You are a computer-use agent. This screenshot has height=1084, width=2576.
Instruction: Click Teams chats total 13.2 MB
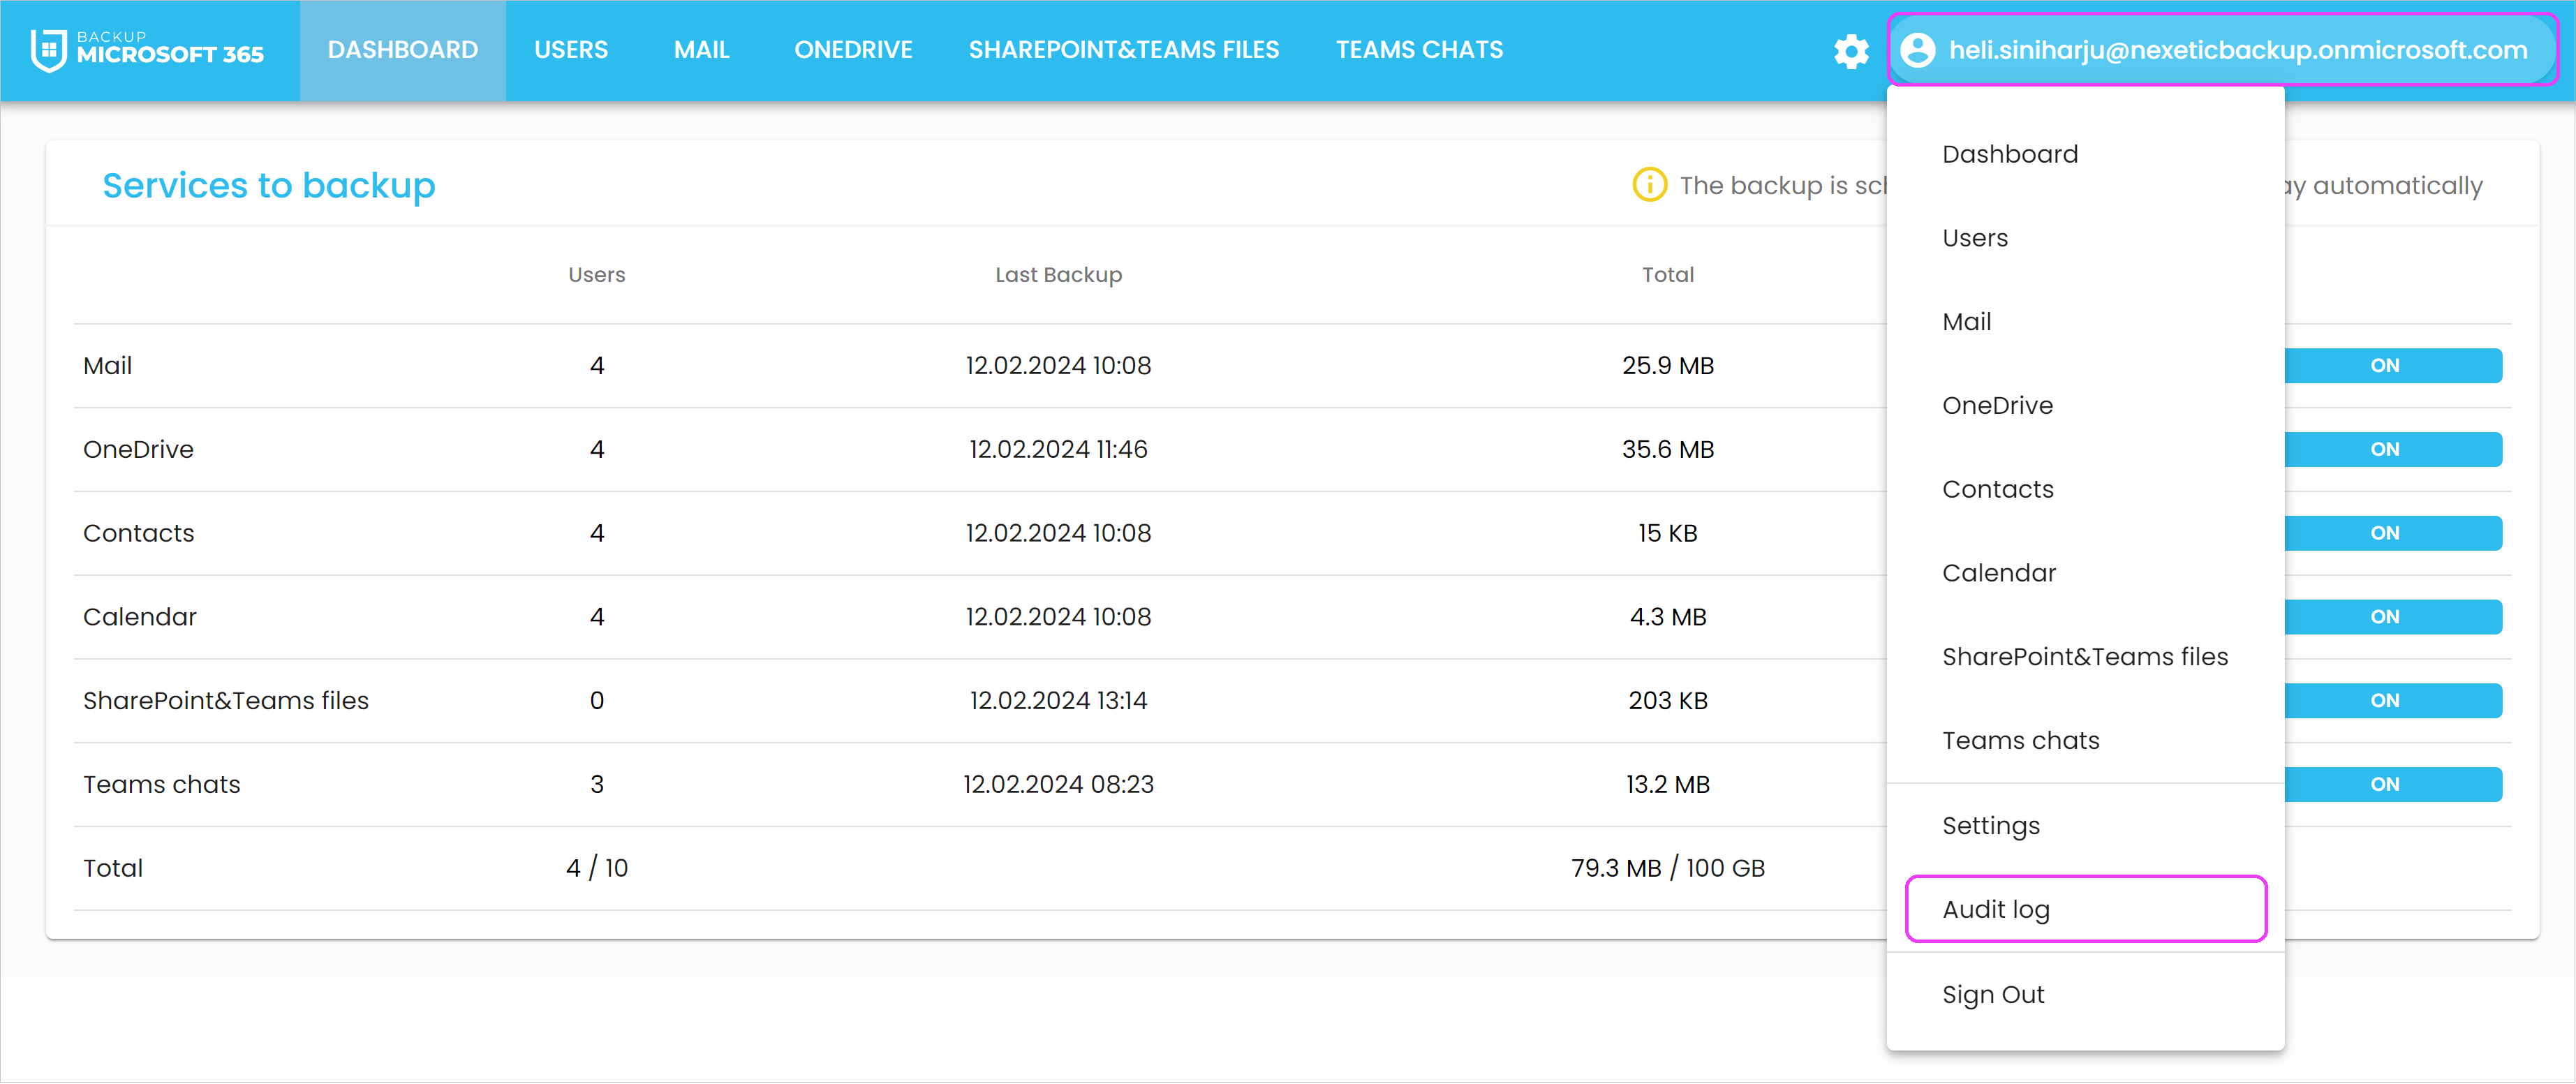(1667, 785)
